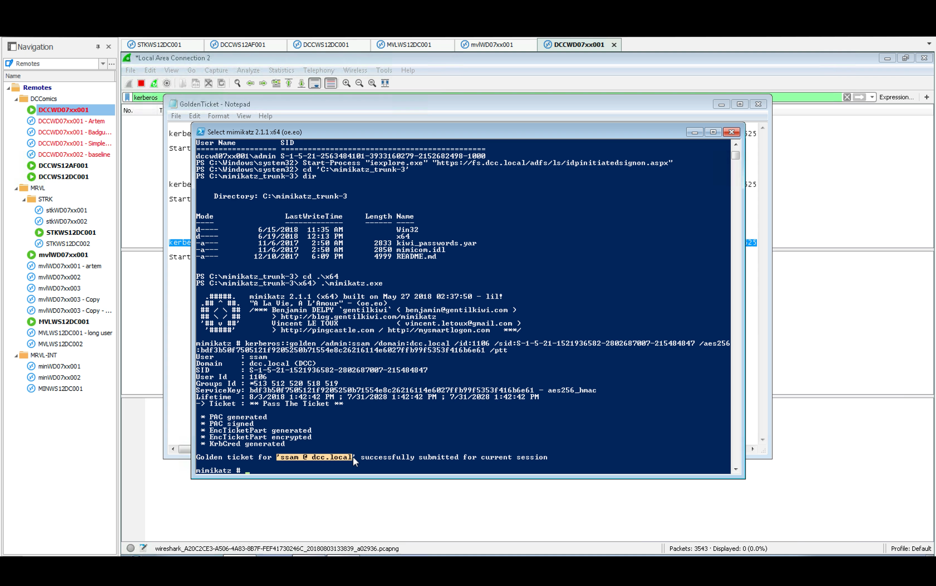Close the capture file icon in Wireshark toolbar
This screenshot has width=936, height=586.
point(208,84)
